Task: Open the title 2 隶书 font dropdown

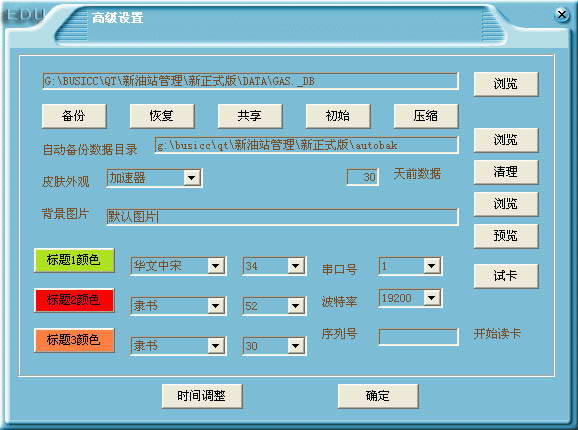Action: point(216,306)
